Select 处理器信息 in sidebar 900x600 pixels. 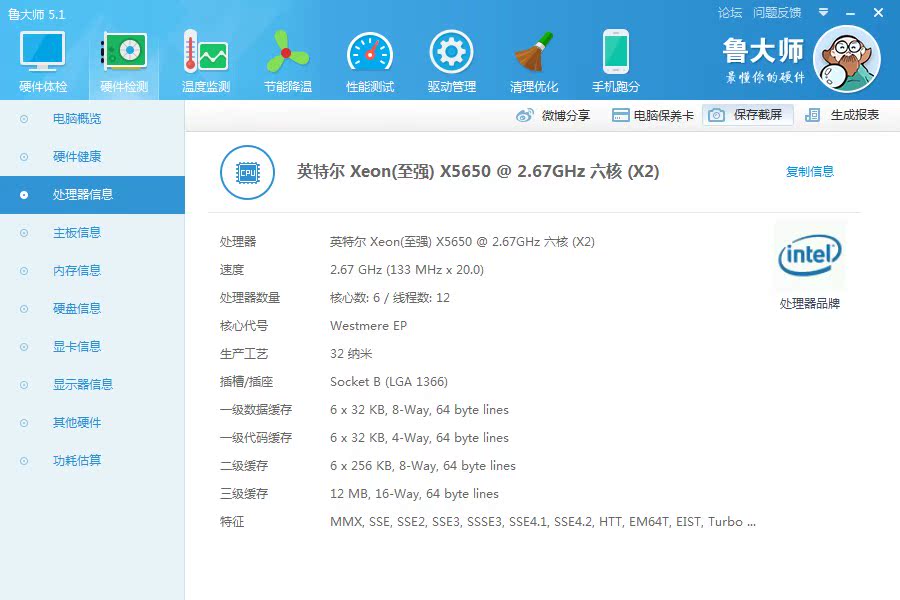pyautogui.click(x=92, y=195)
